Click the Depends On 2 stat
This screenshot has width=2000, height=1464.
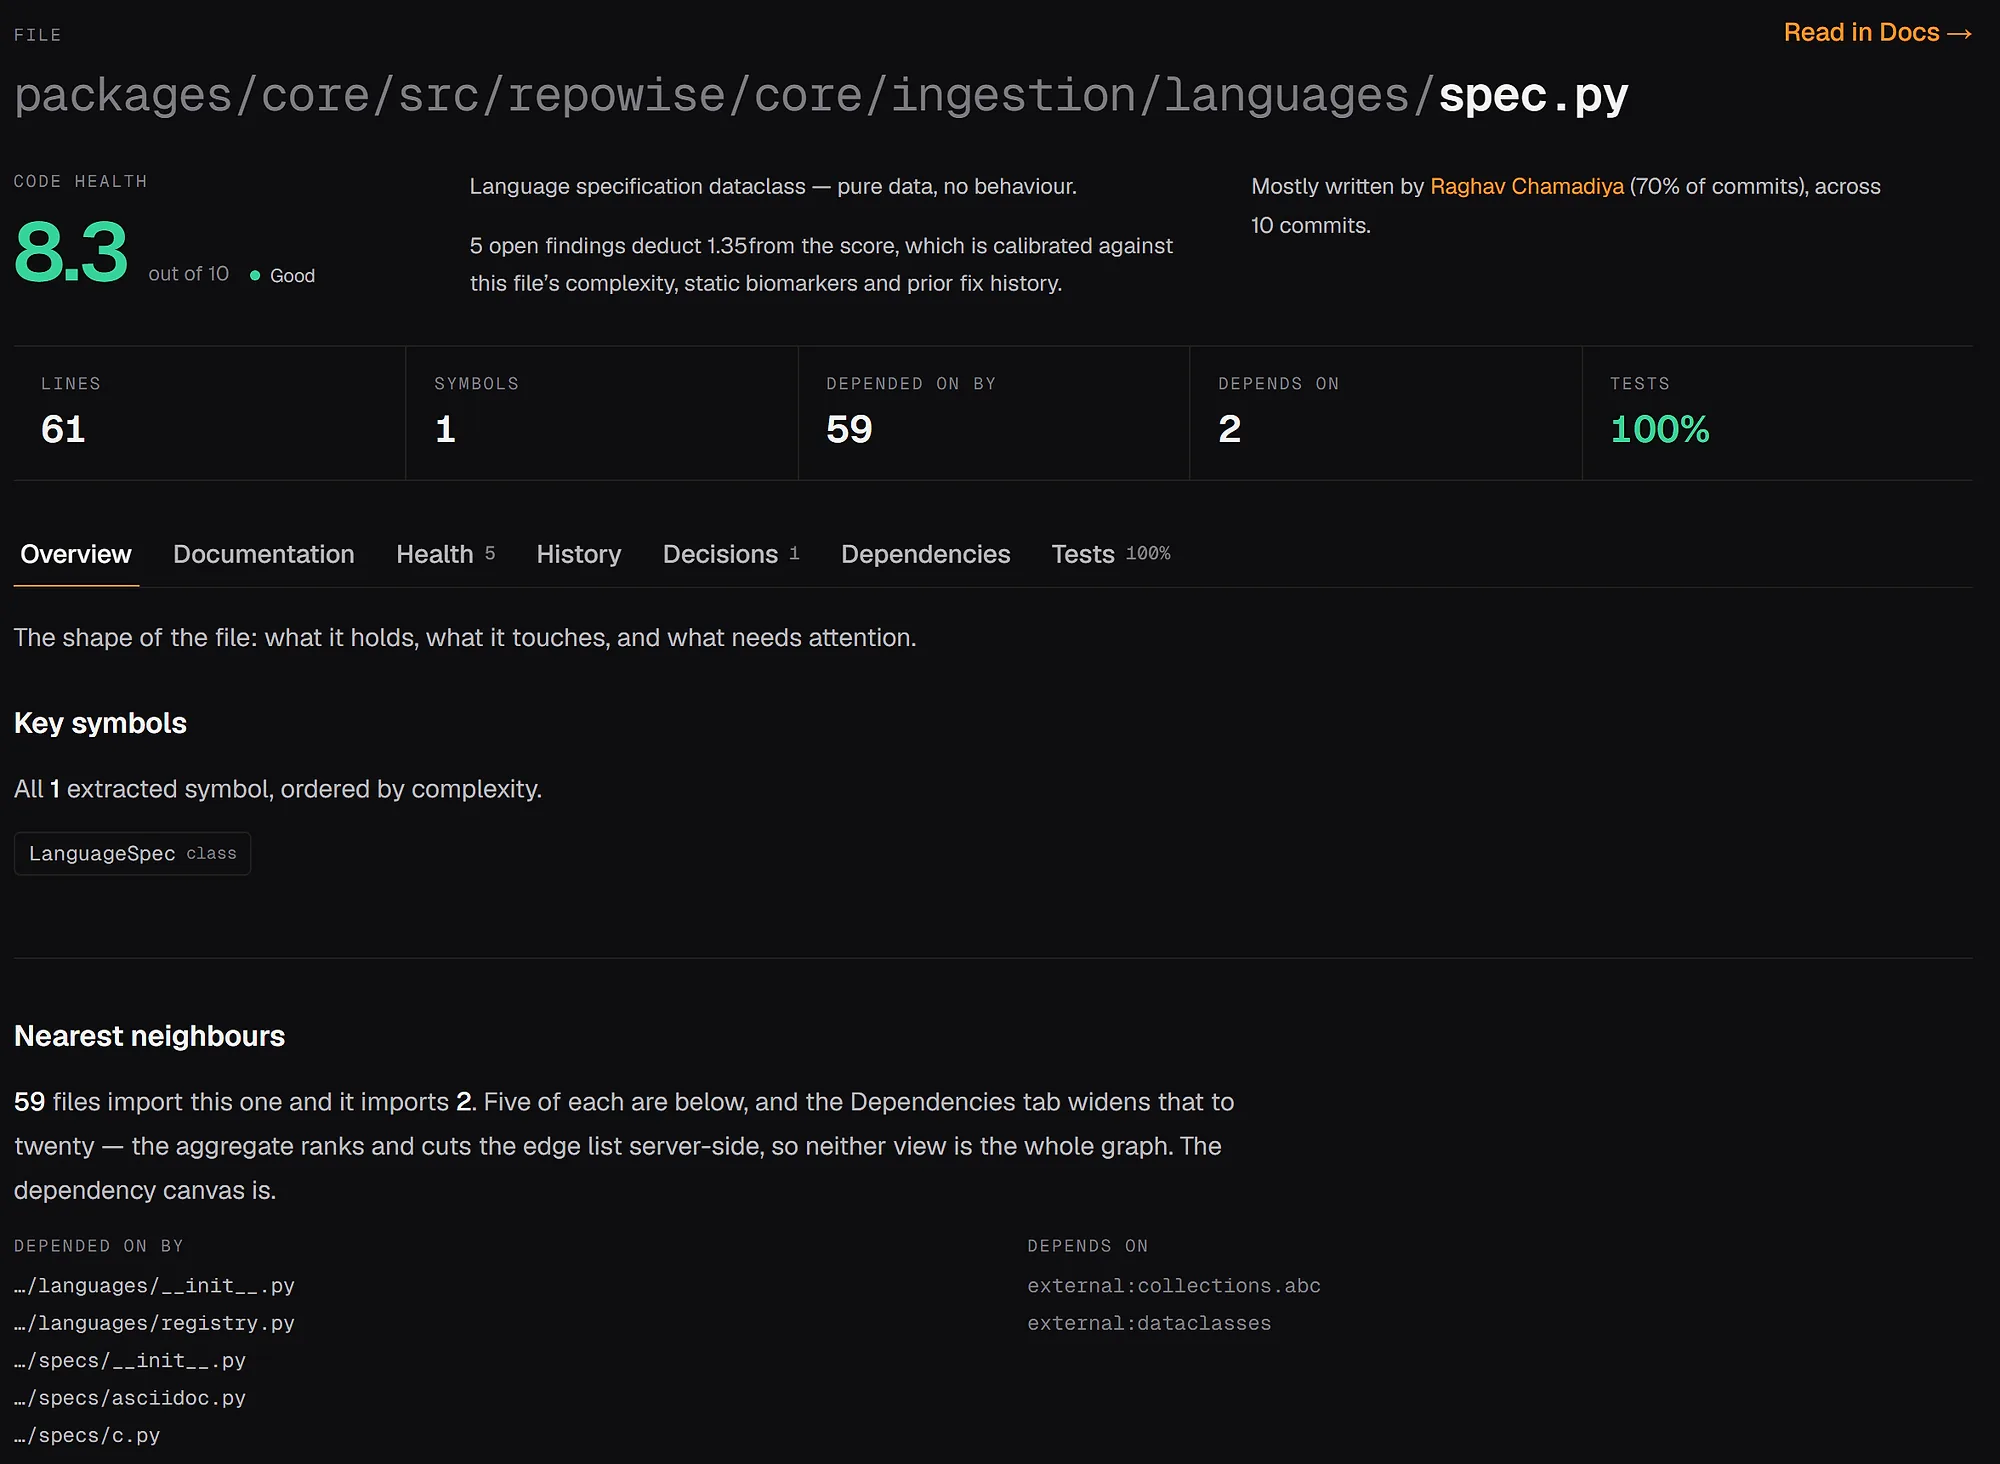coord(1386,413)
